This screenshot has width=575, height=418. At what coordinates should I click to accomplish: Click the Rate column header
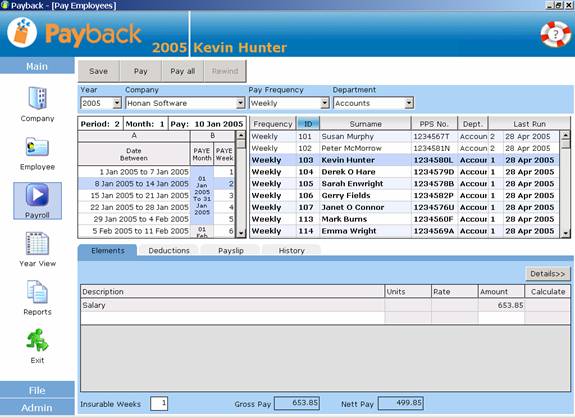[x=455, y=292]
